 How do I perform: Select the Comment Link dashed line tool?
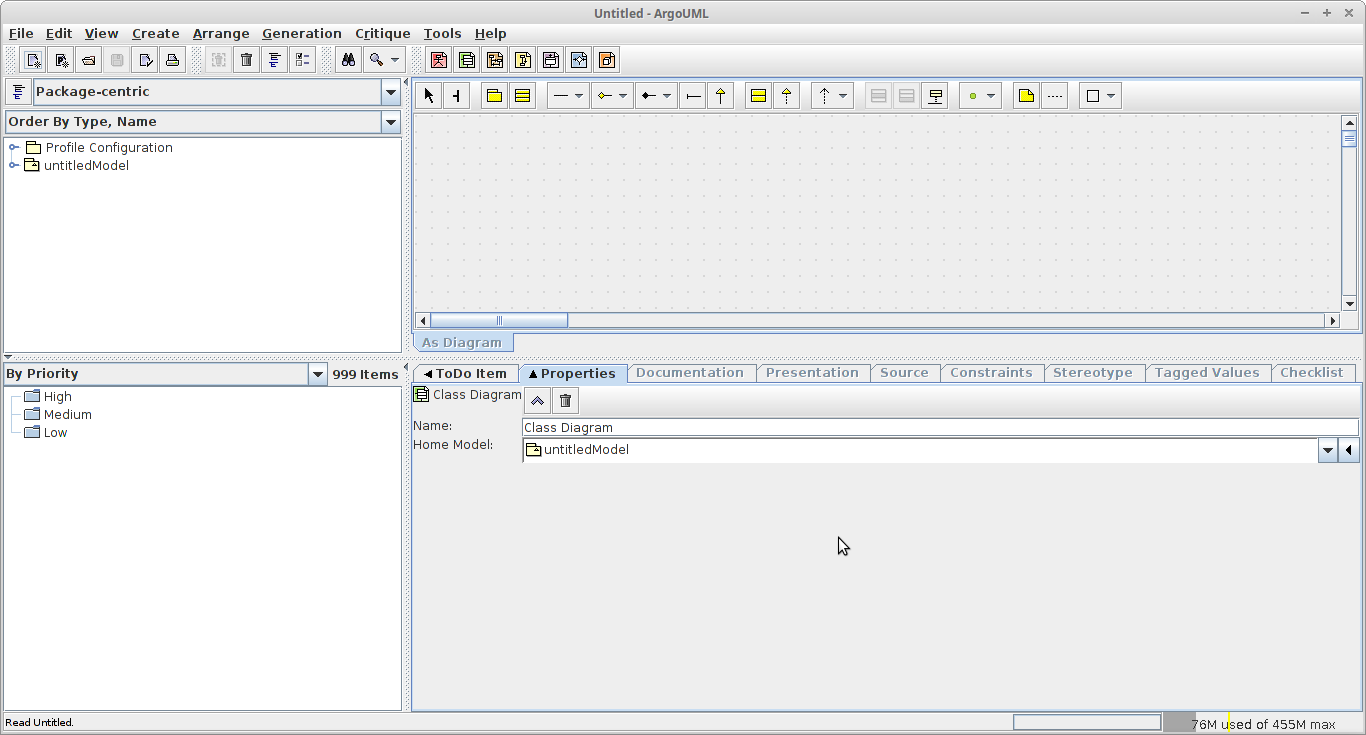point(1054,96)
